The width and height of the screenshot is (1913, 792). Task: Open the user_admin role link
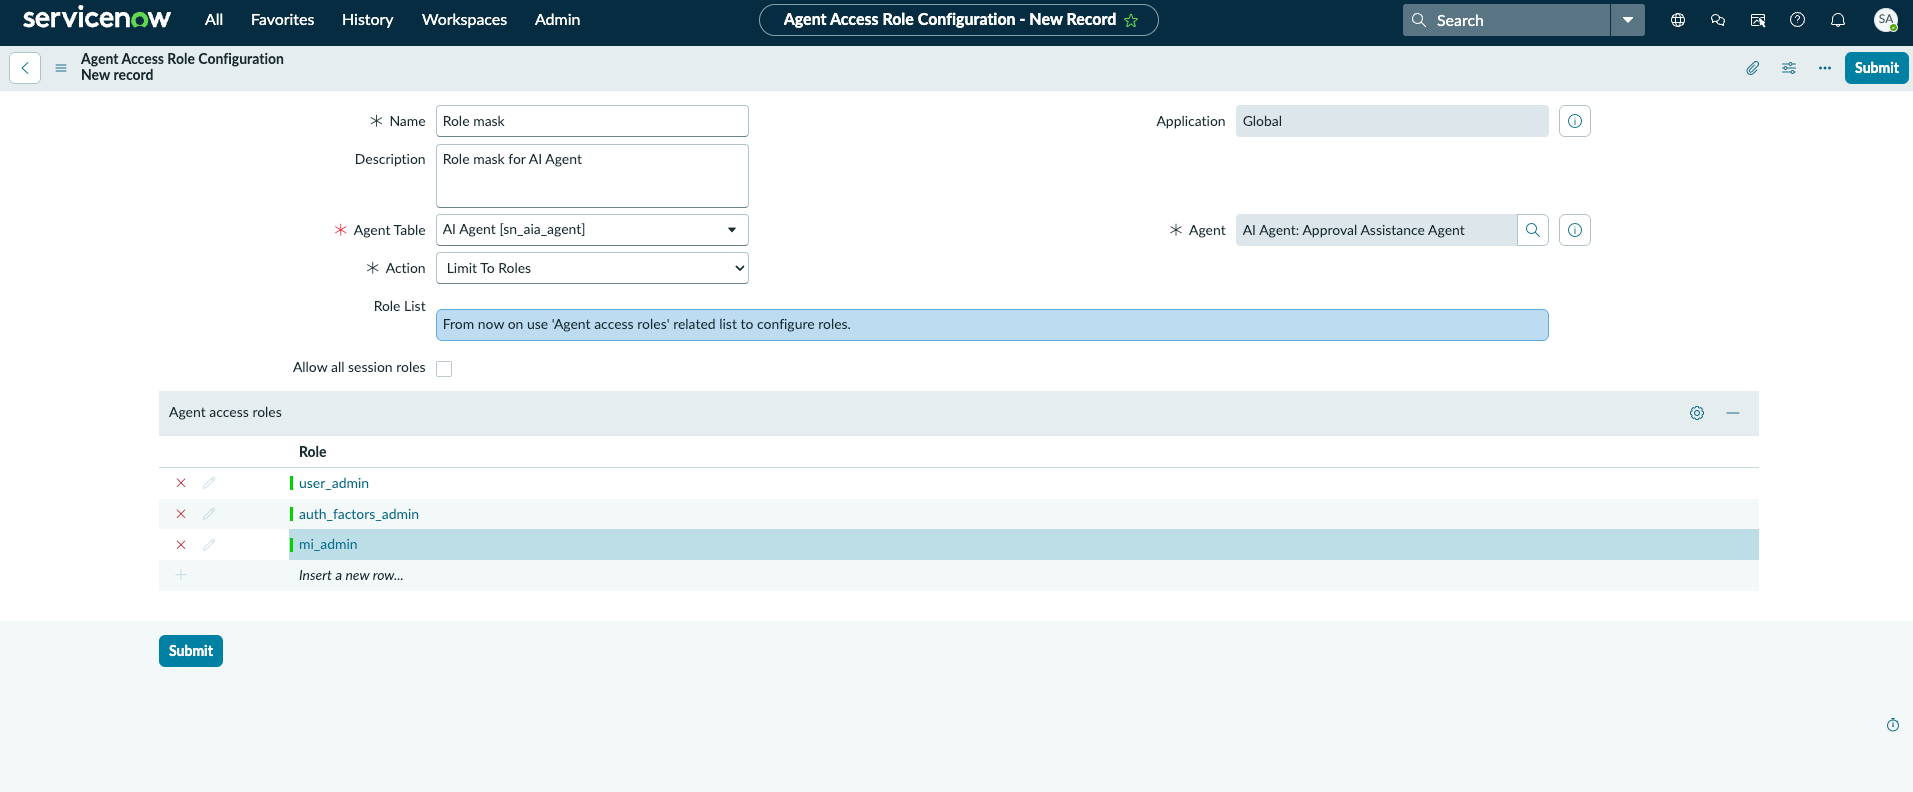click(x=334, y=483)
